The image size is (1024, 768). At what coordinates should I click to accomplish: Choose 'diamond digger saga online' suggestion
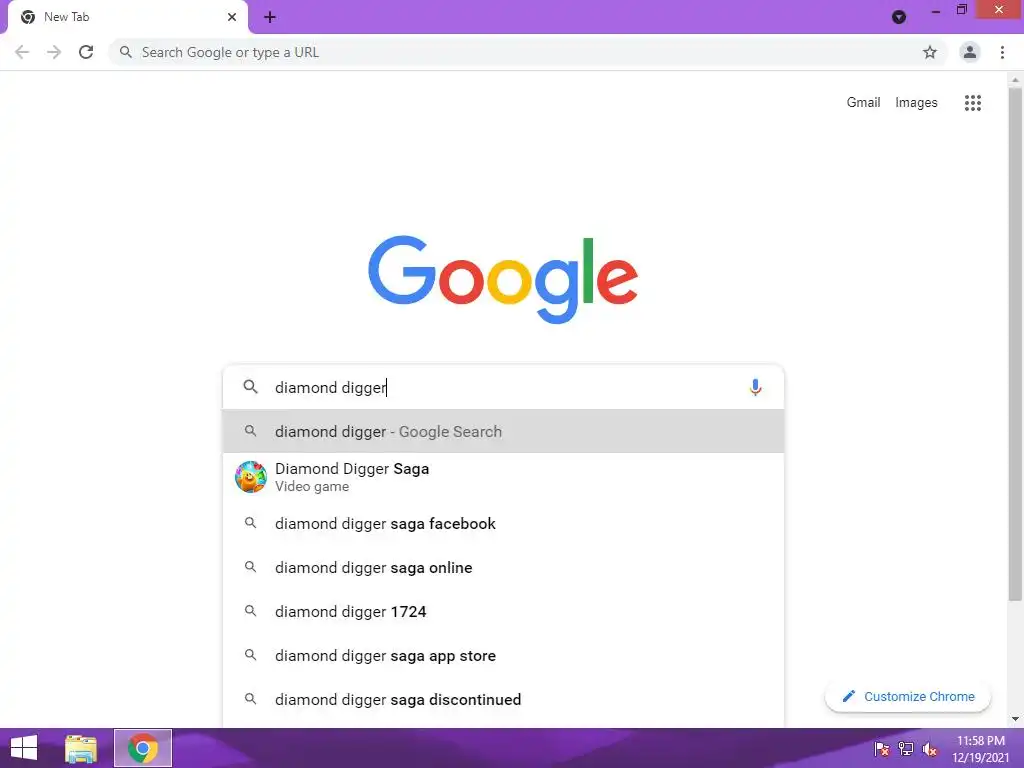click(x=504, y=568)
